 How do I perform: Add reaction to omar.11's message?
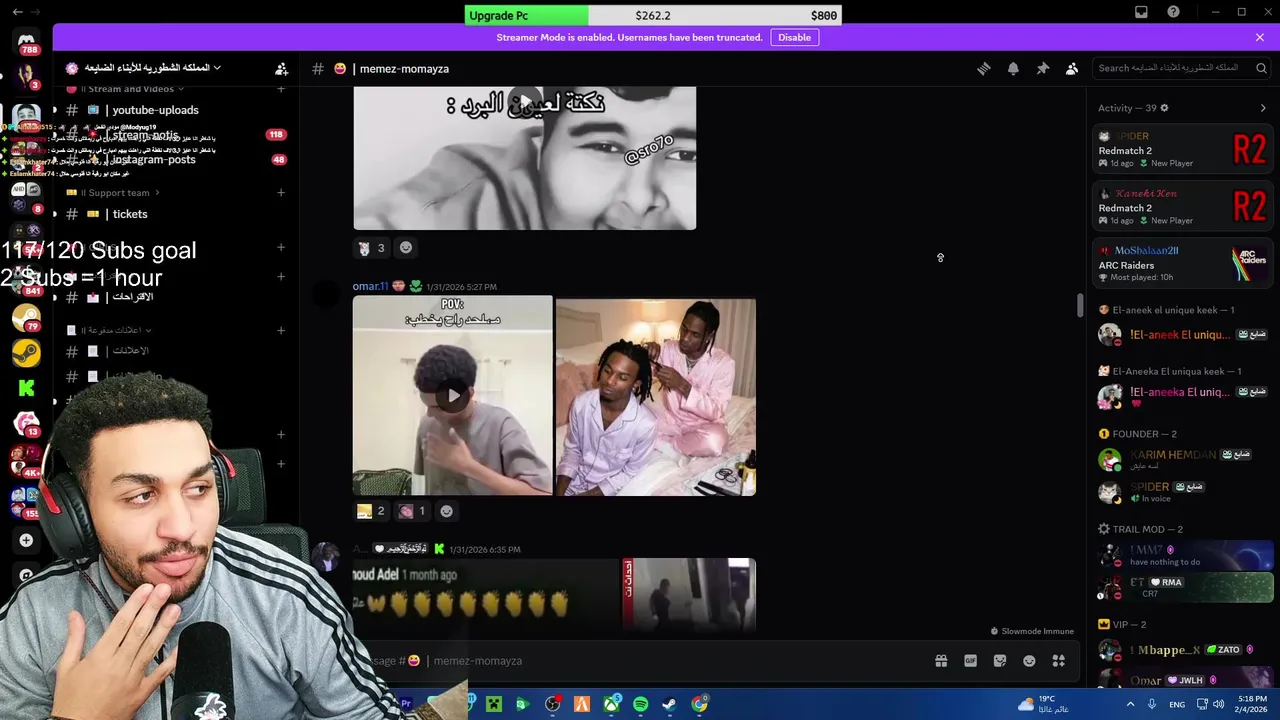click(447, 511)
